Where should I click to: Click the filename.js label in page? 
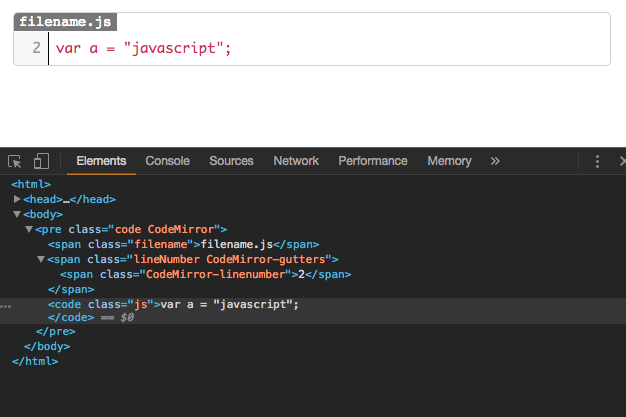(x=65, y=22)
